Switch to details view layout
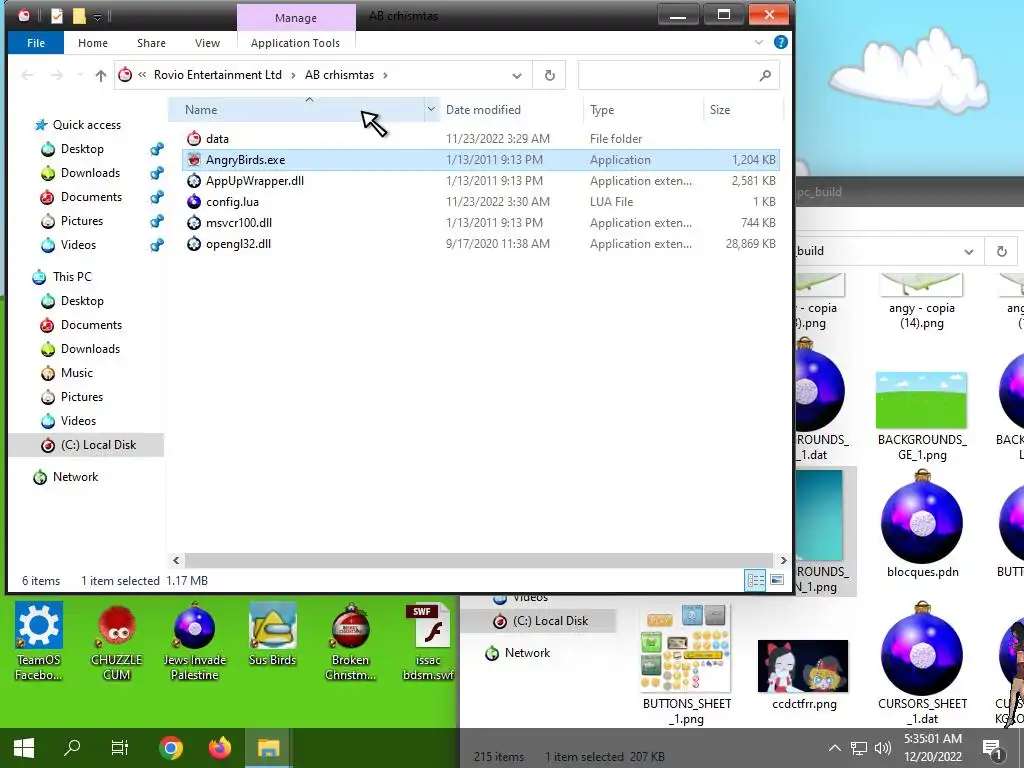Image resolution: width=1024 pixels, height=768 pixels. pyautogui.click(x=756, y=580)
